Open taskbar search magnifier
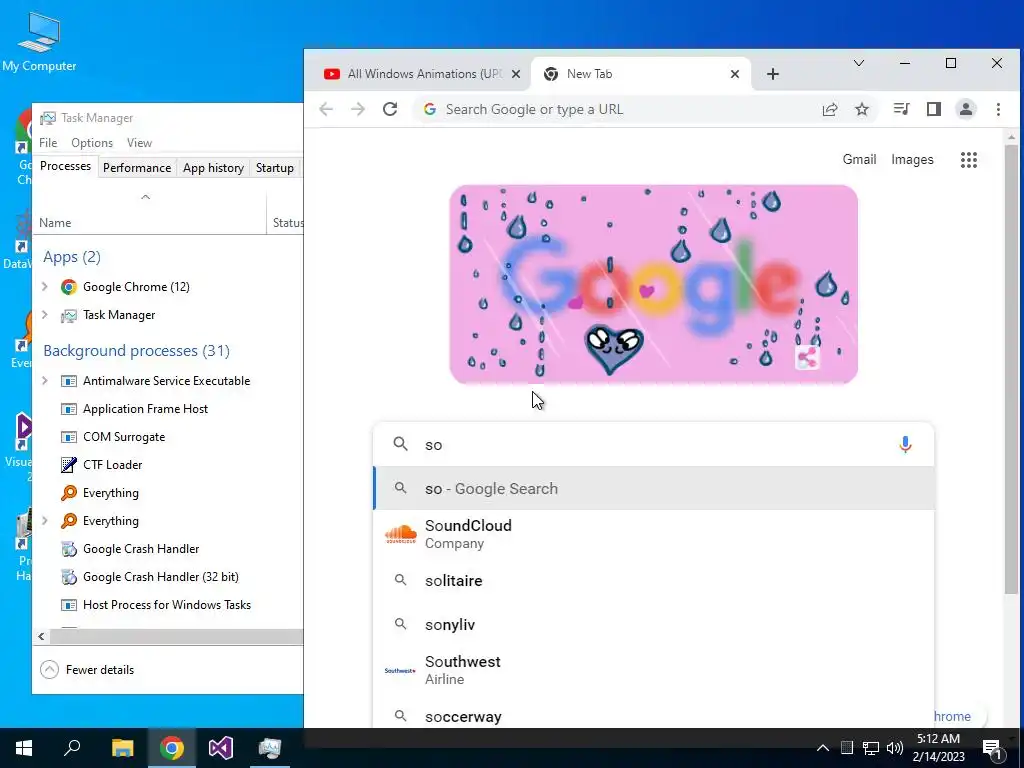The width and height of the screenshot is (1024, 768). (72, 748)
